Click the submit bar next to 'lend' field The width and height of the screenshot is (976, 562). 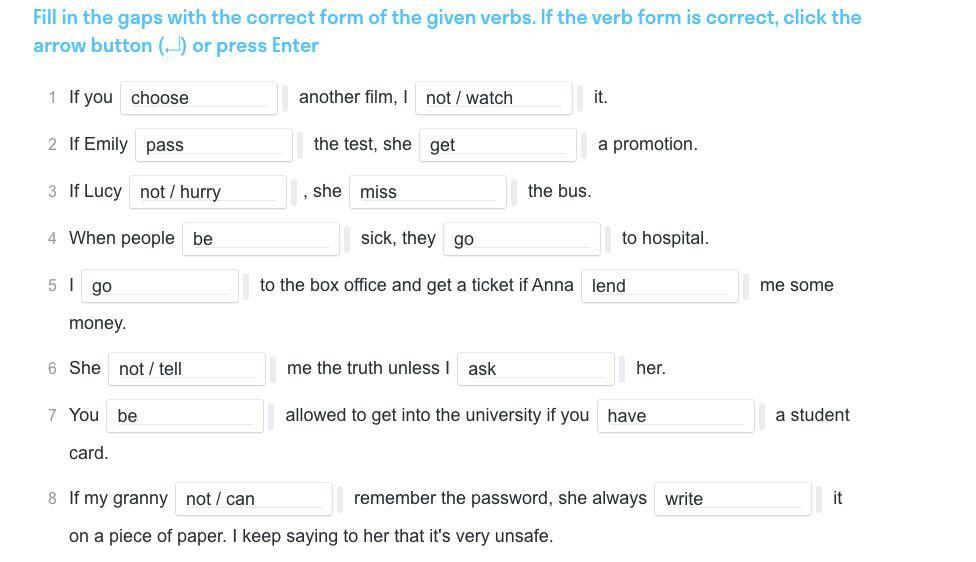tap(747, 286)
